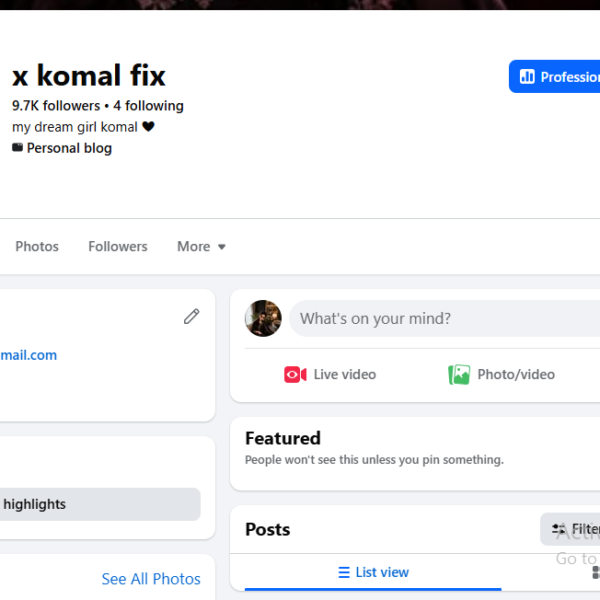Click the Filters sliders icon

click(559, 529)
